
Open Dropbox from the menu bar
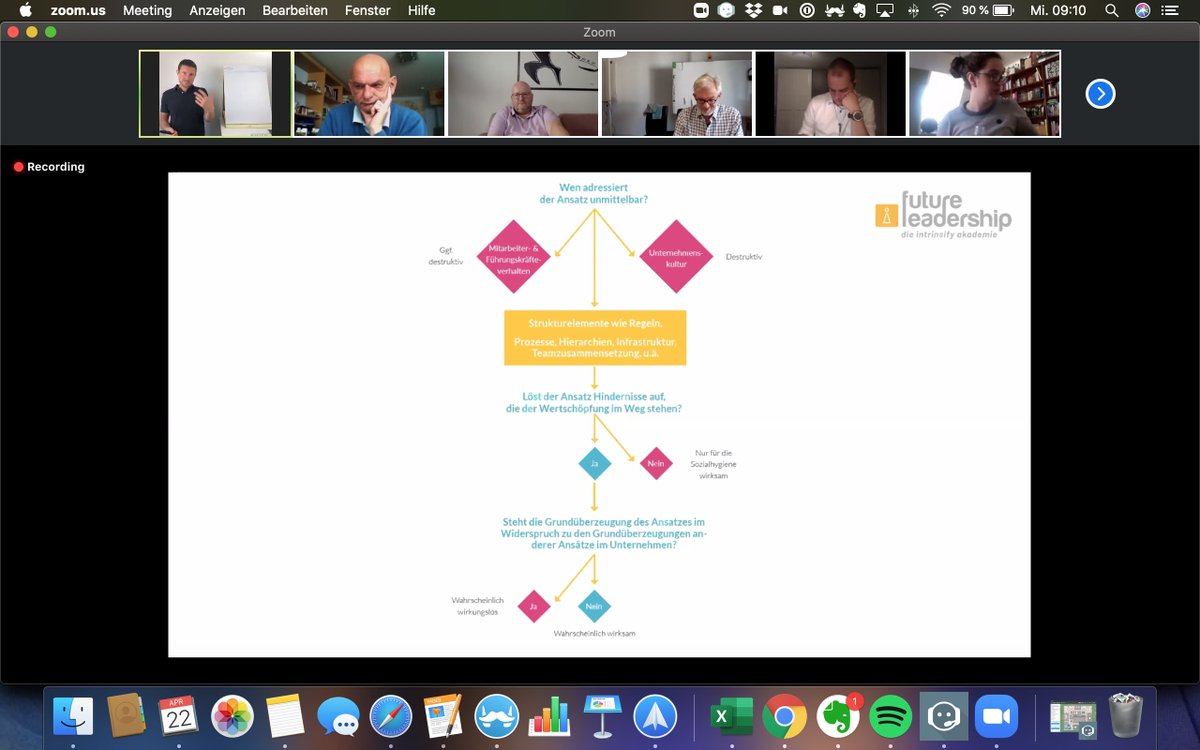click(751, 10)
